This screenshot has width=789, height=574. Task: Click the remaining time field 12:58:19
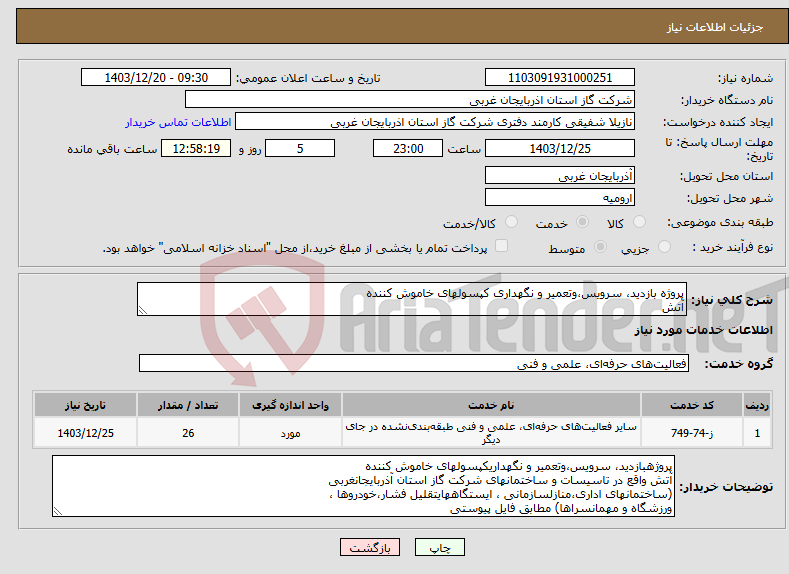[196, 148]
